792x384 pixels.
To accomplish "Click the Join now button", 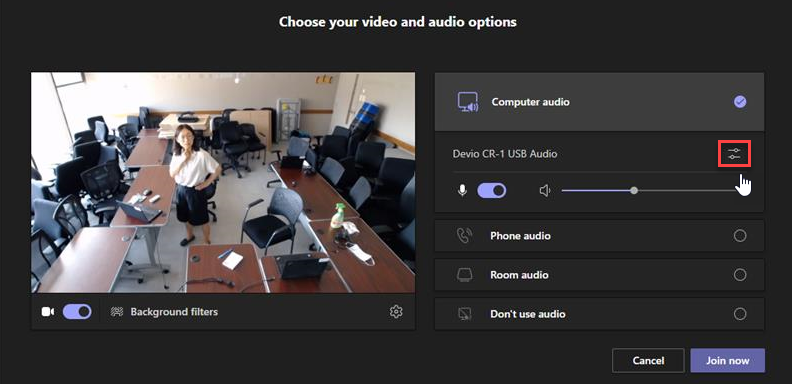I will point(727,361).
